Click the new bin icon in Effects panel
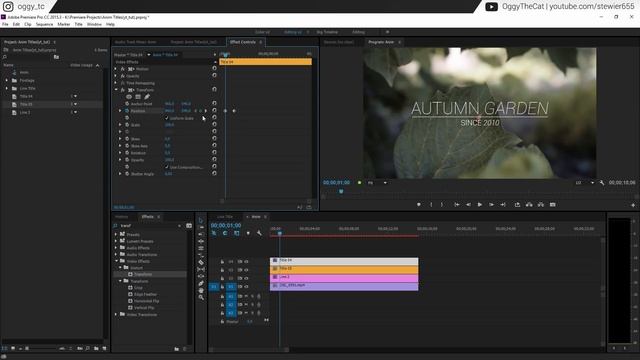 (x=176, y=349)
